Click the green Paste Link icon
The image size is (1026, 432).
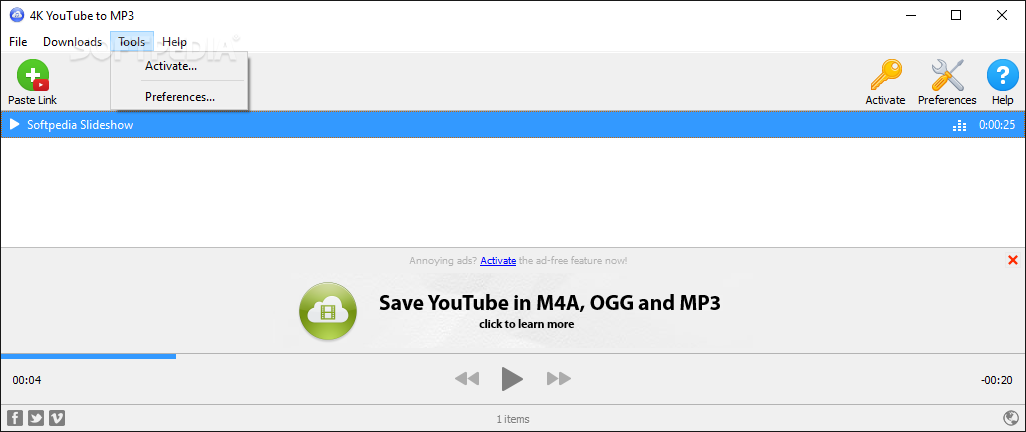click(33, 75)
